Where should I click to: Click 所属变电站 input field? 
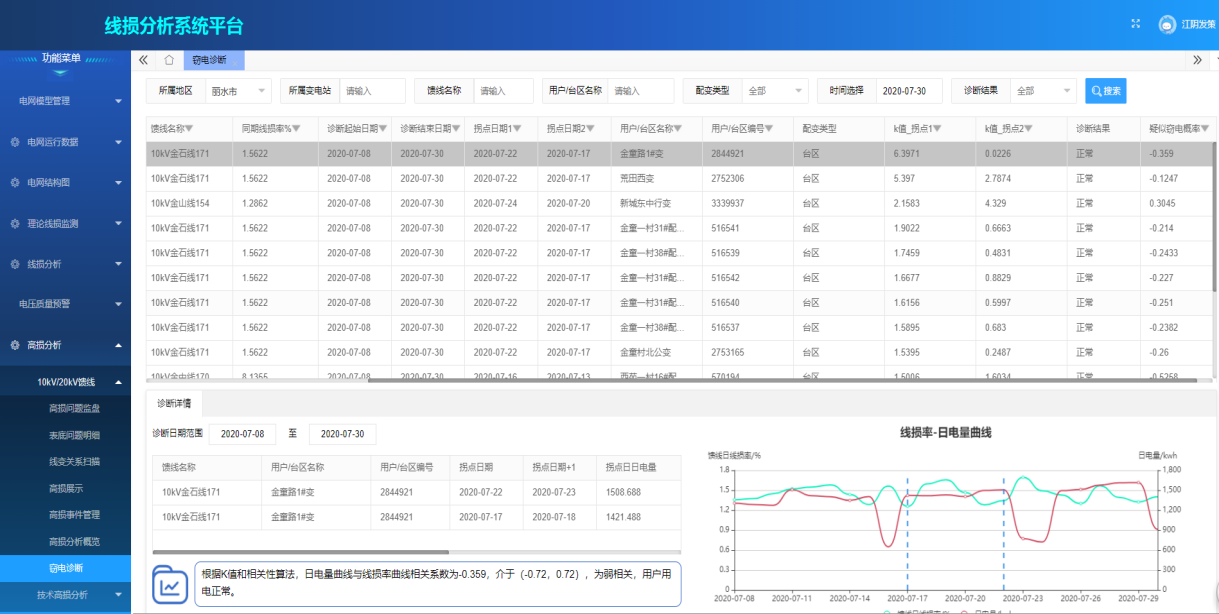click(372, 91)
